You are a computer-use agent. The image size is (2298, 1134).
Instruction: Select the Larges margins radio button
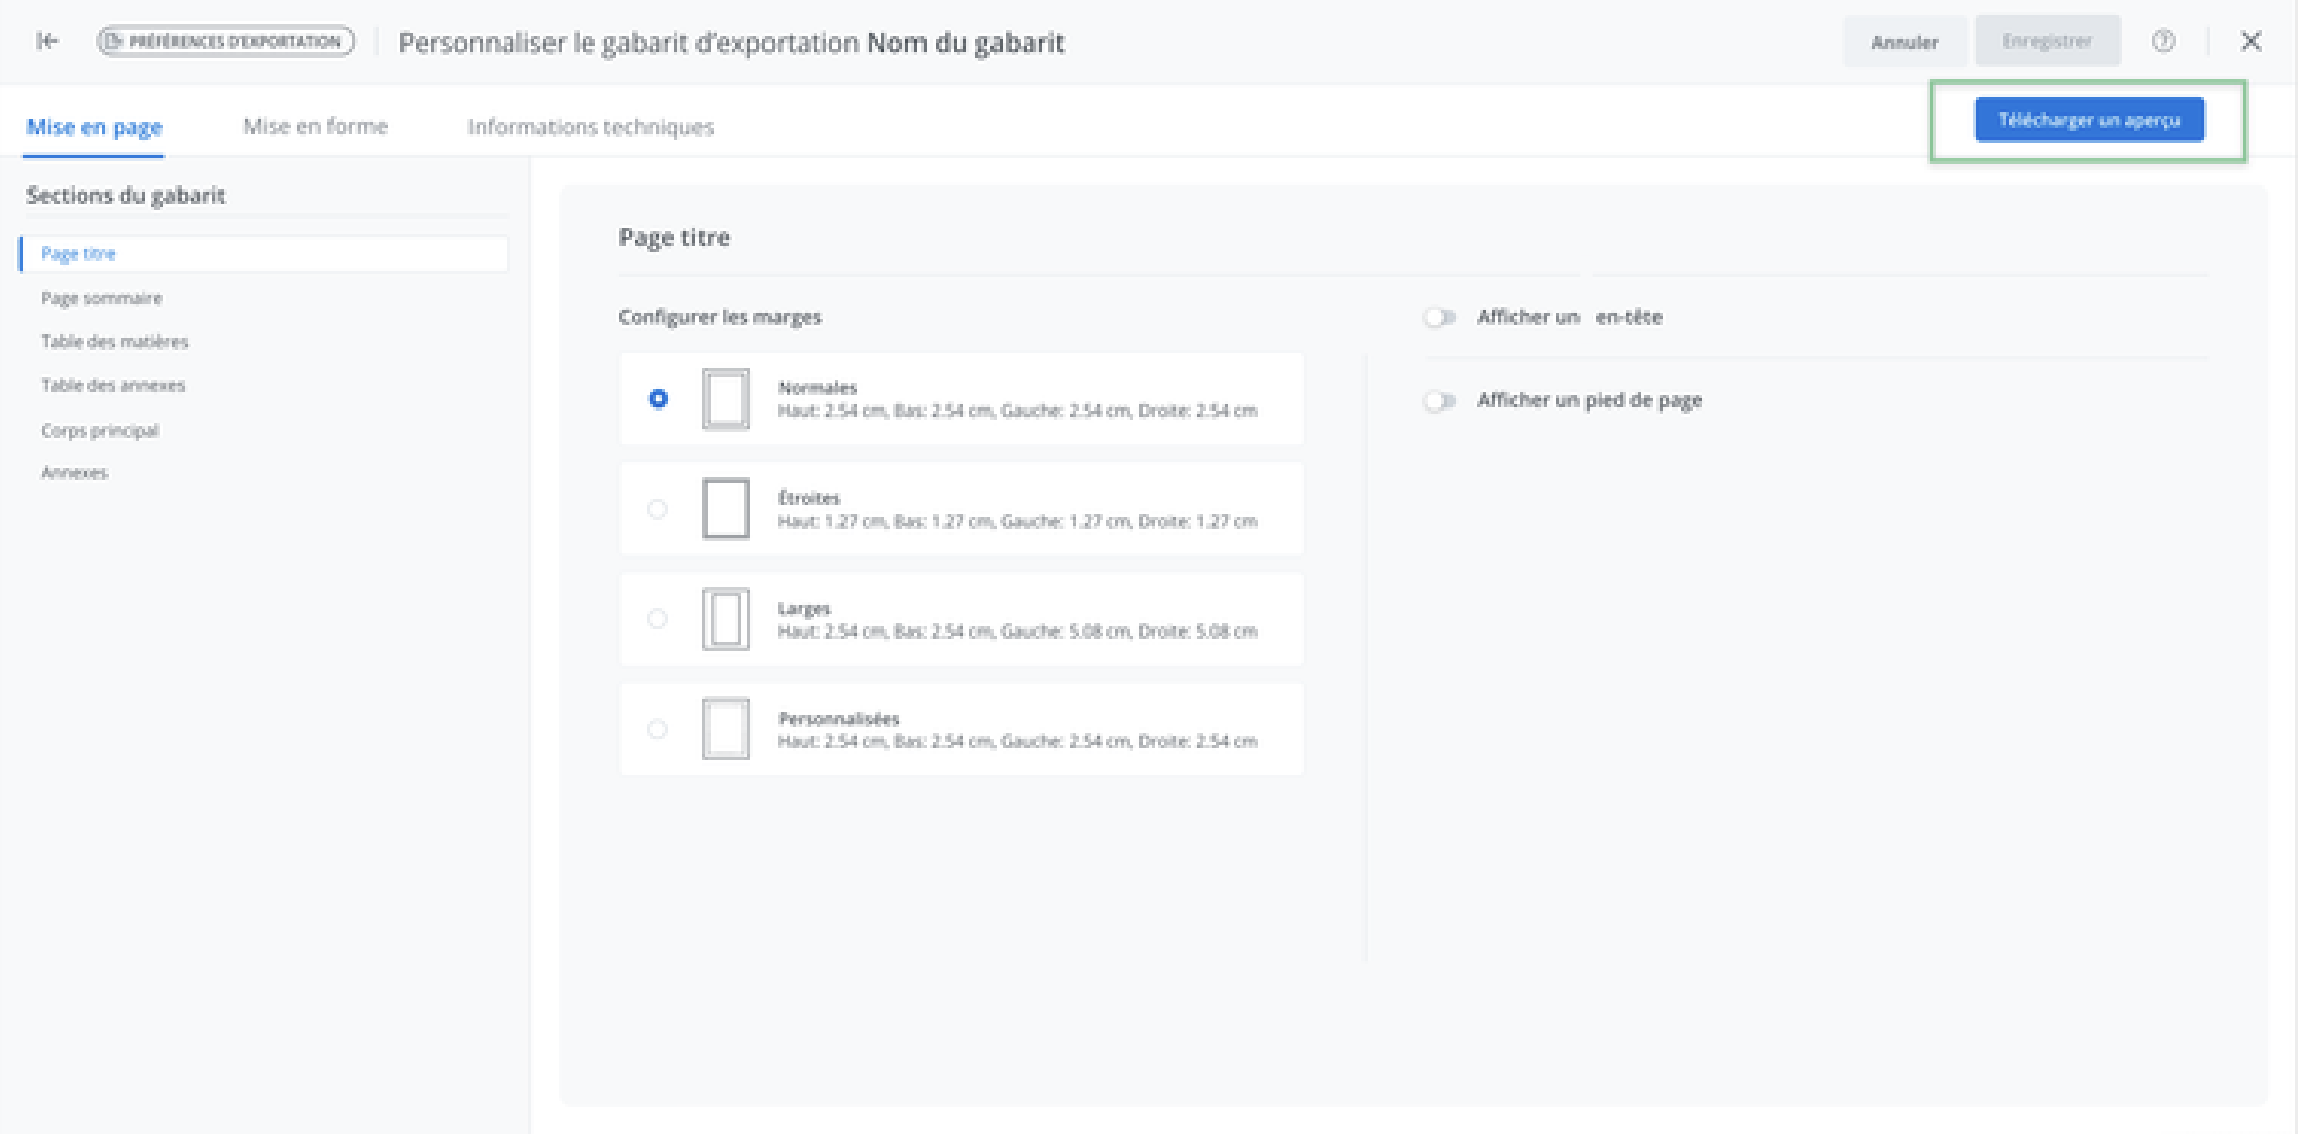(x=657, y=619)
